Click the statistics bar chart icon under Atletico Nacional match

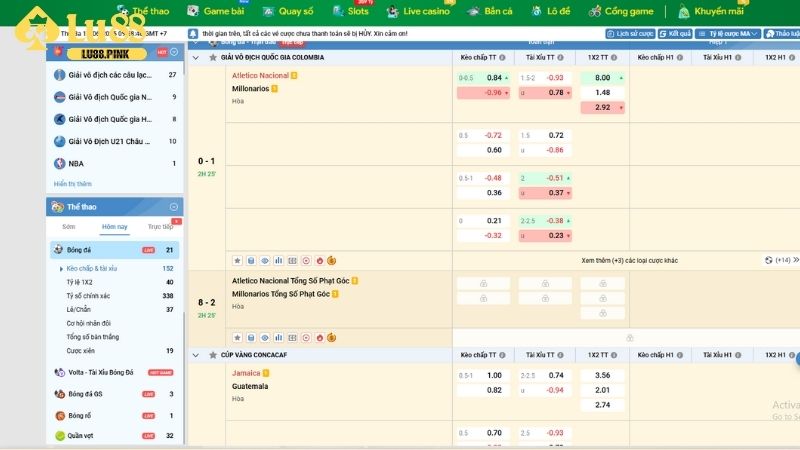click(279, 259)
